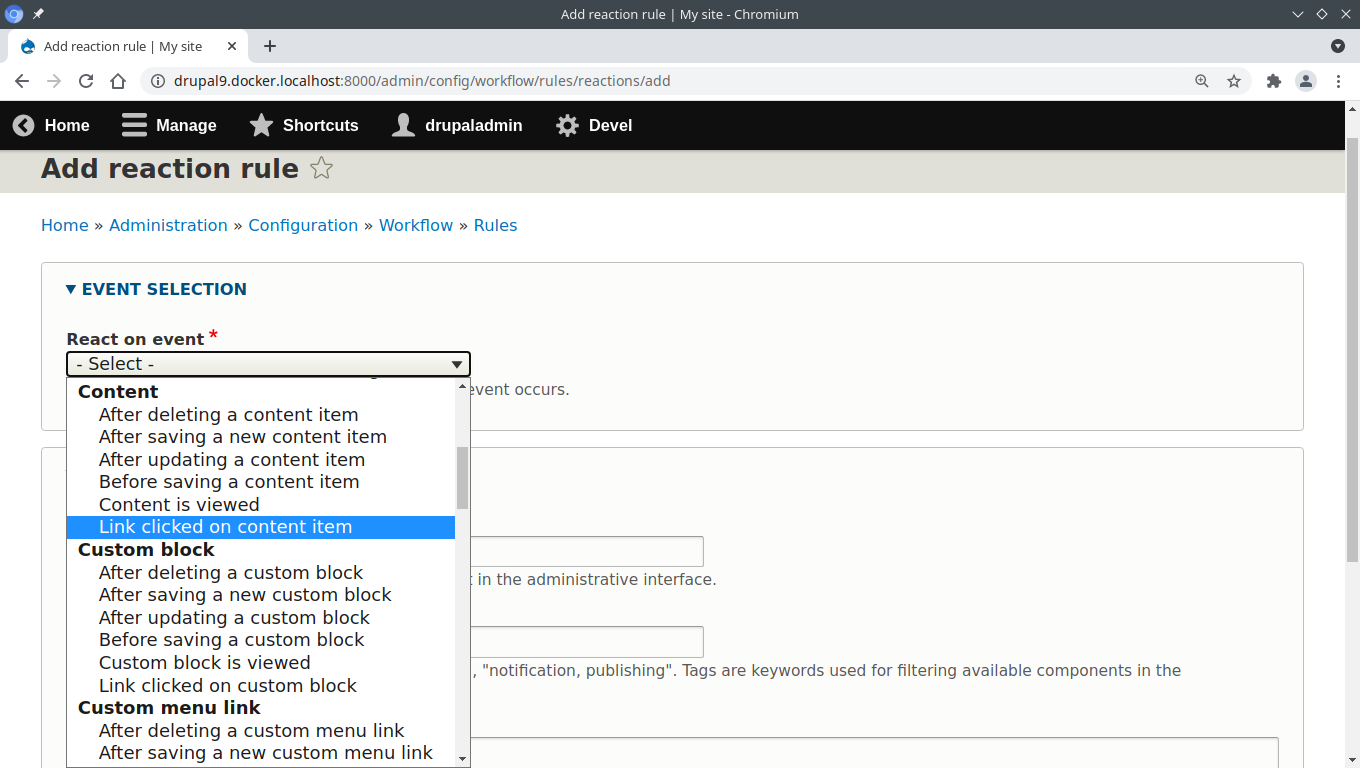Go to Configuration breadcrumb link

point(303,225)
